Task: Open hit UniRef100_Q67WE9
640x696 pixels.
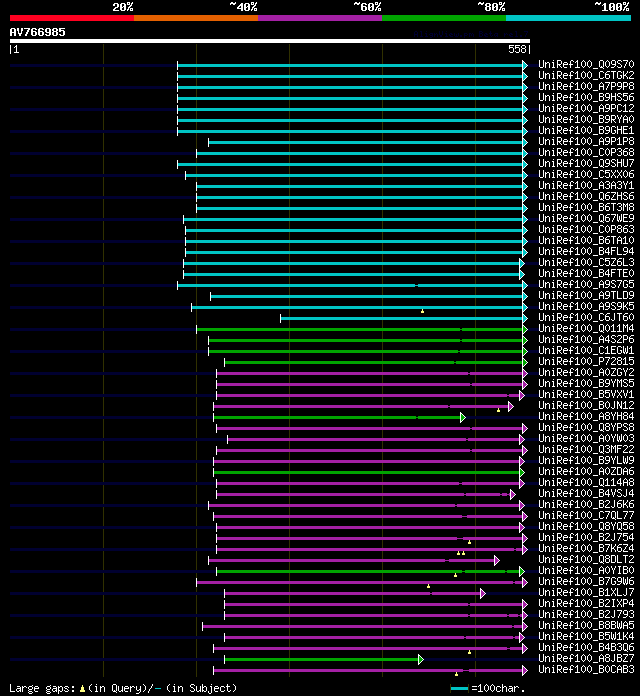Action: [586, 219]
